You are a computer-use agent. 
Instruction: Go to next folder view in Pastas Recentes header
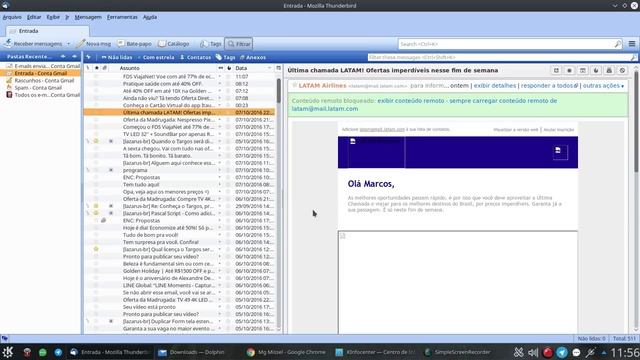click(x=74, y=56)
